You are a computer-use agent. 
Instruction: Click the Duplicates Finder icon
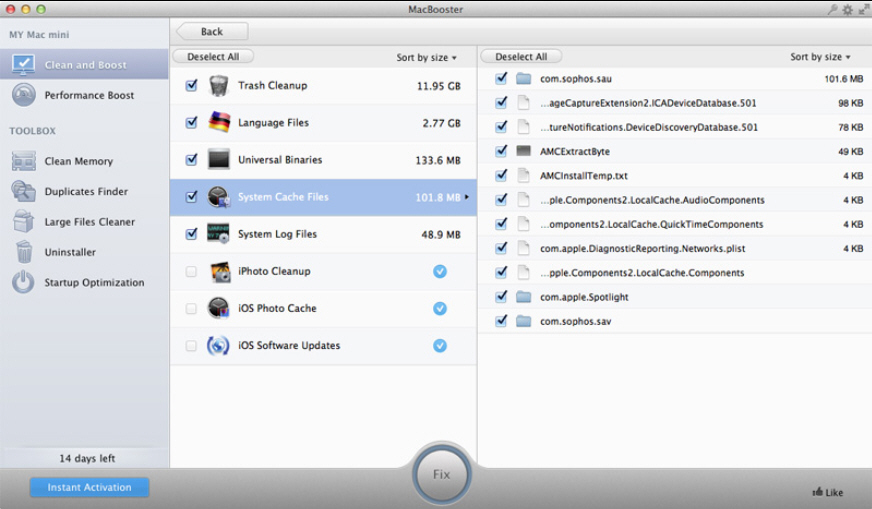pos(23,191)
